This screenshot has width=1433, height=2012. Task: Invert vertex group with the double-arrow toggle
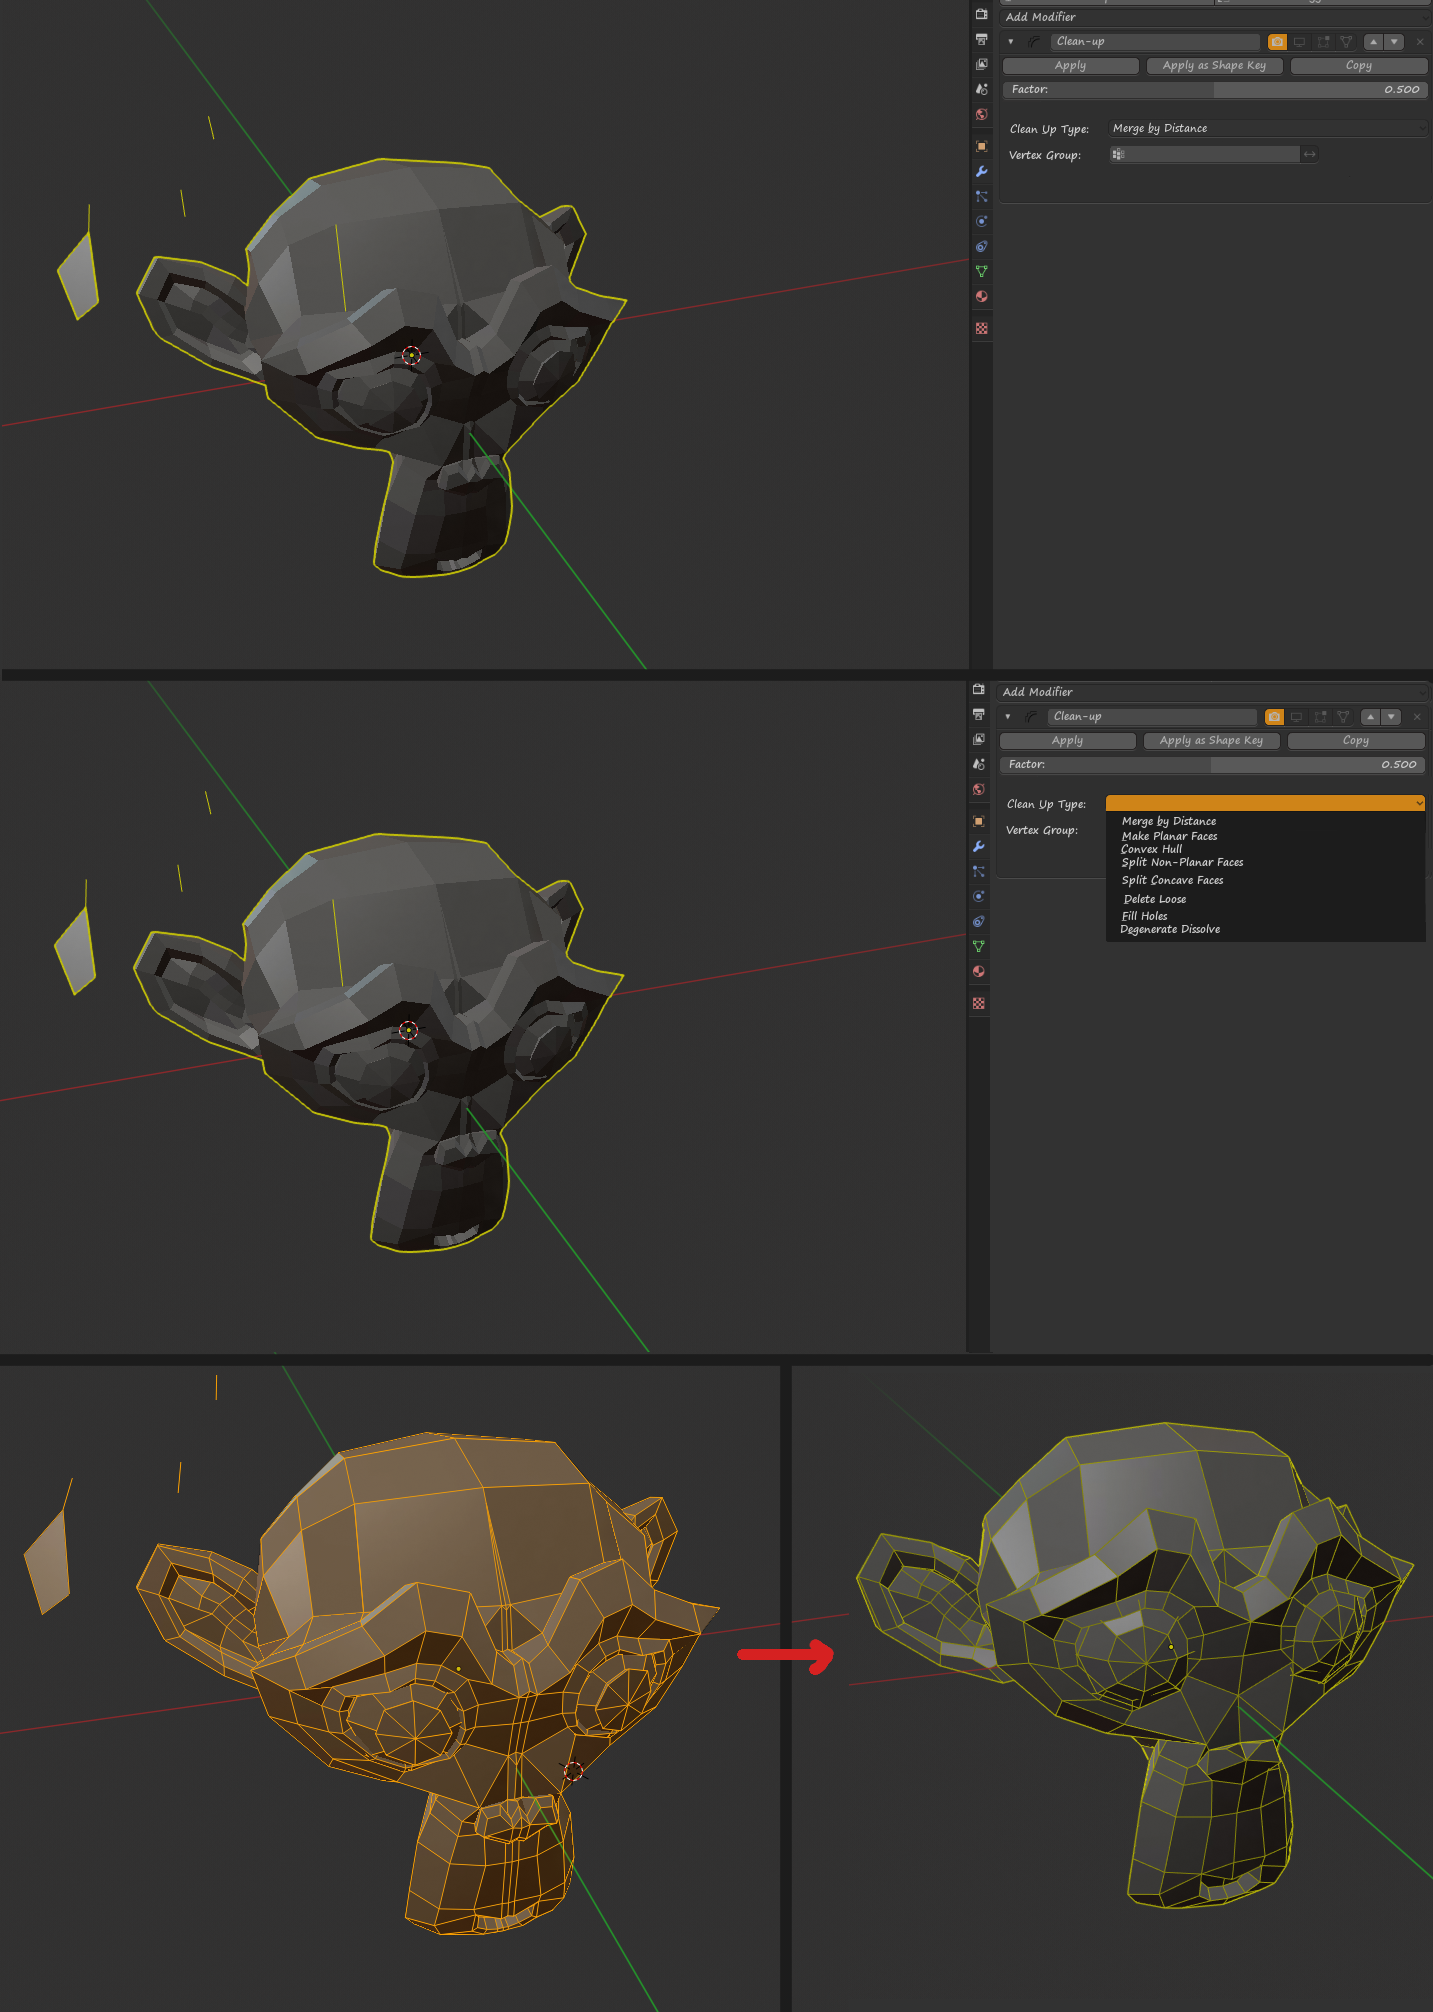tap(1309, 154)
